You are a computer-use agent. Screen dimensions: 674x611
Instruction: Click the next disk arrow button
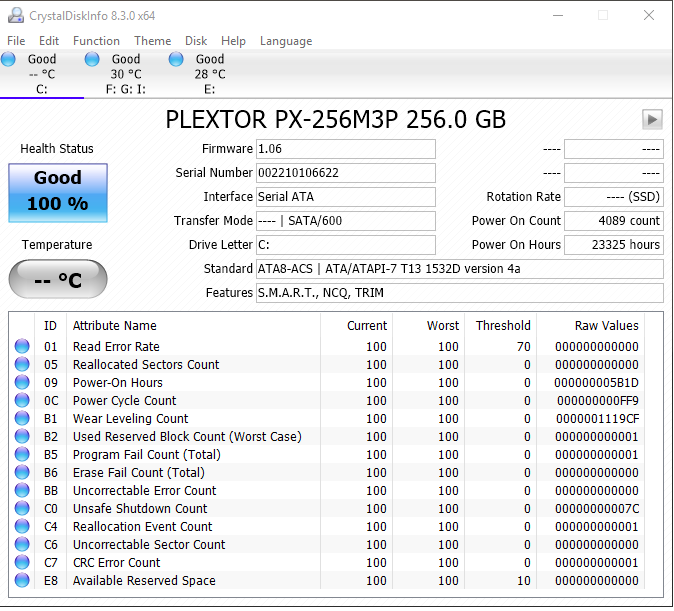pyautogui.click(x=652, y=120)
